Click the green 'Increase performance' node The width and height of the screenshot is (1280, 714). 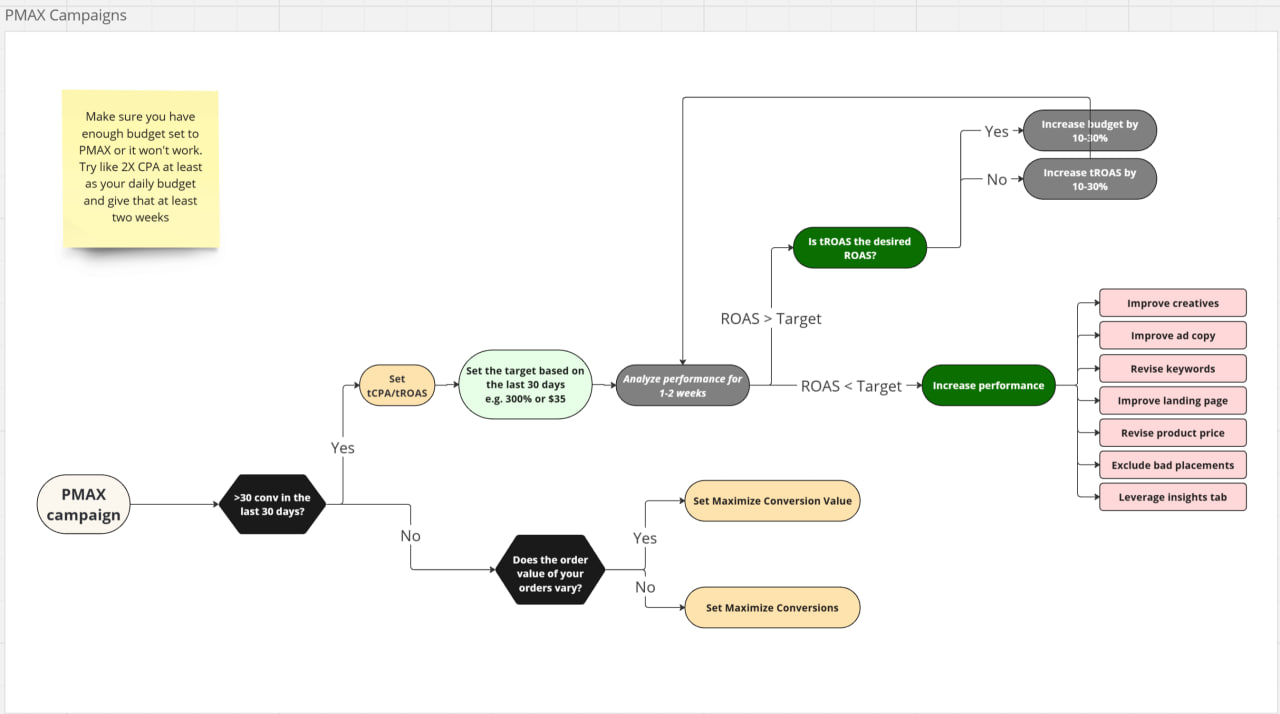click(987, 385)
